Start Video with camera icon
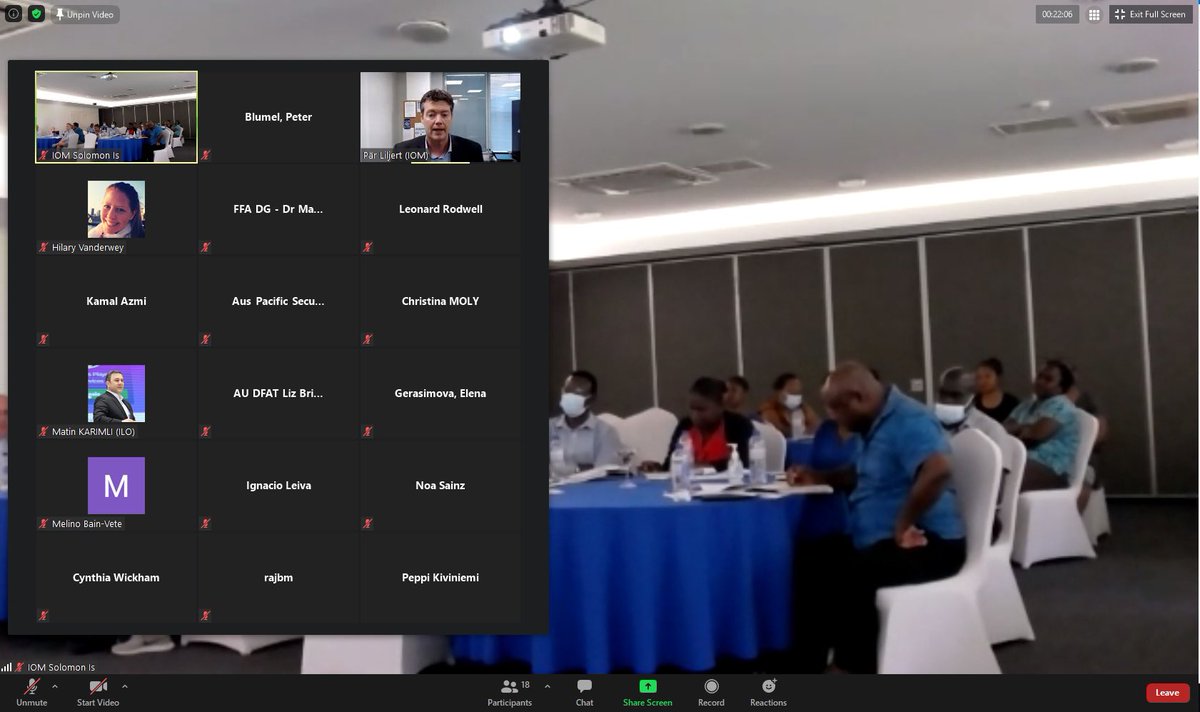Viewport: 1200px width, 712px height. pyautogui.click(x=98, y=692)
